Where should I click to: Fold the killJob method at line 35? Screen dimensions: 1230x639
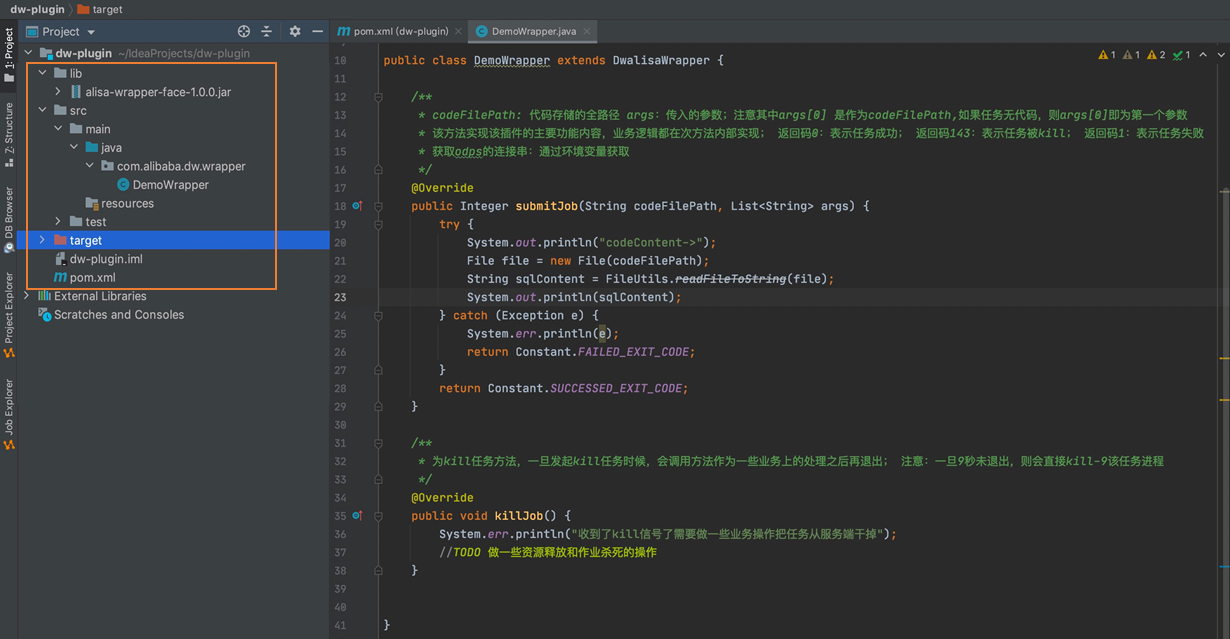pyautogui.click(x=378, y=516)
